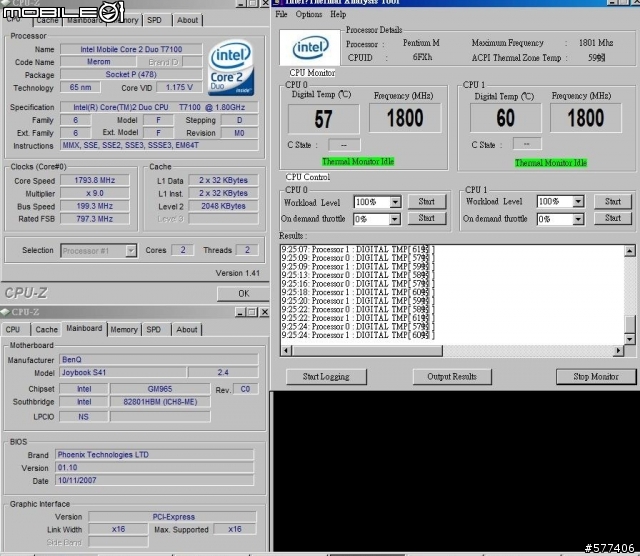Open Cache tab in lower CPU-Z window
This screenshot has width=640, height=556.
point(47,329)
